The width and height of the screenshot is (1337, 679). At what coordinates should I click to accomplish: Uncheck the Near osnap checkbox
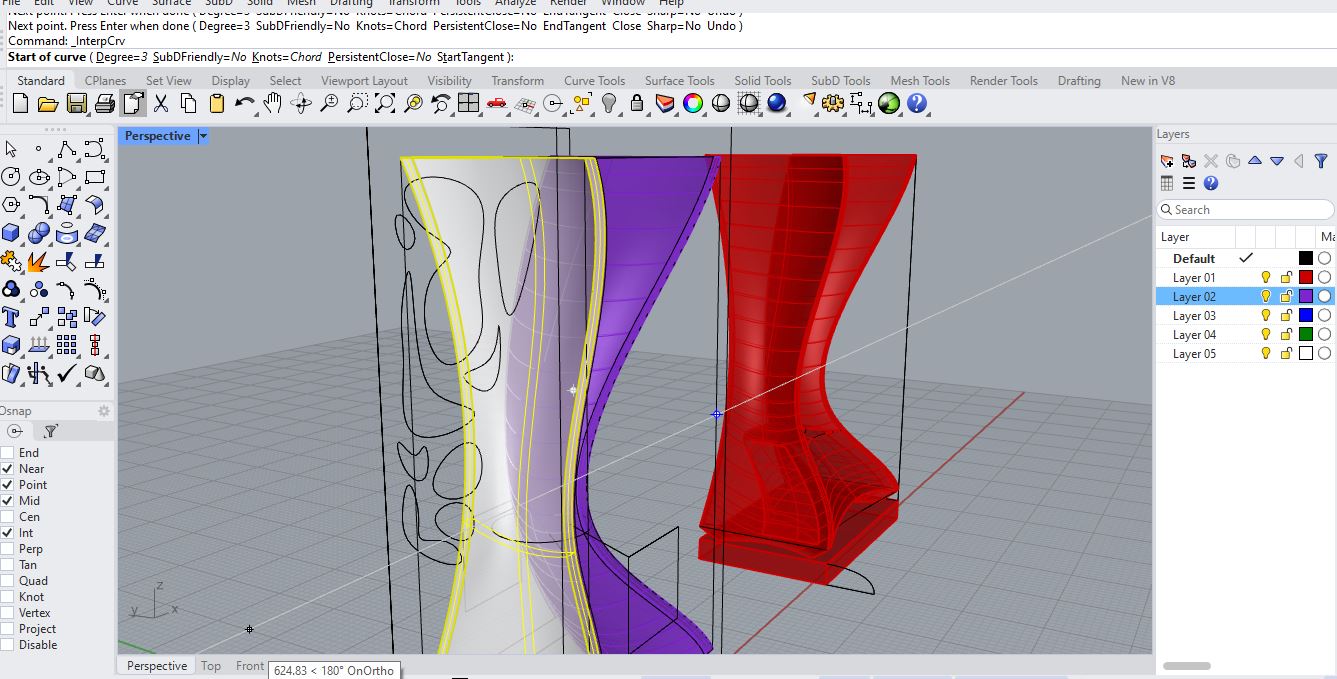[x=8, y=469]
